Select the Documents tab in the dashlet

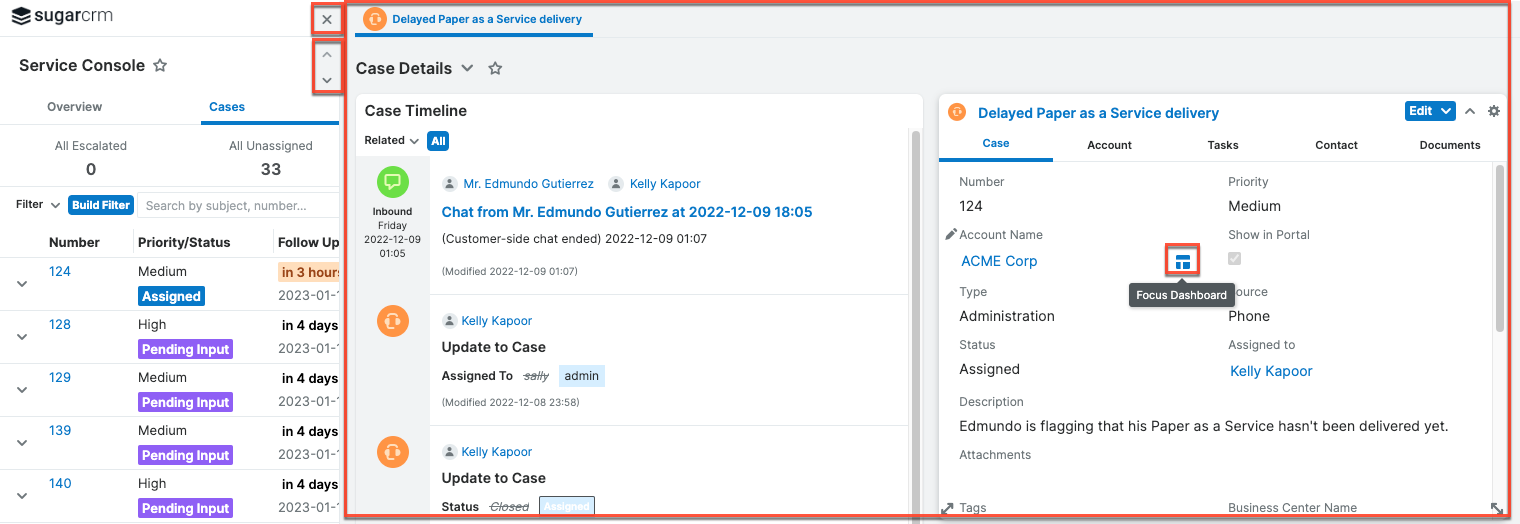1450,145
